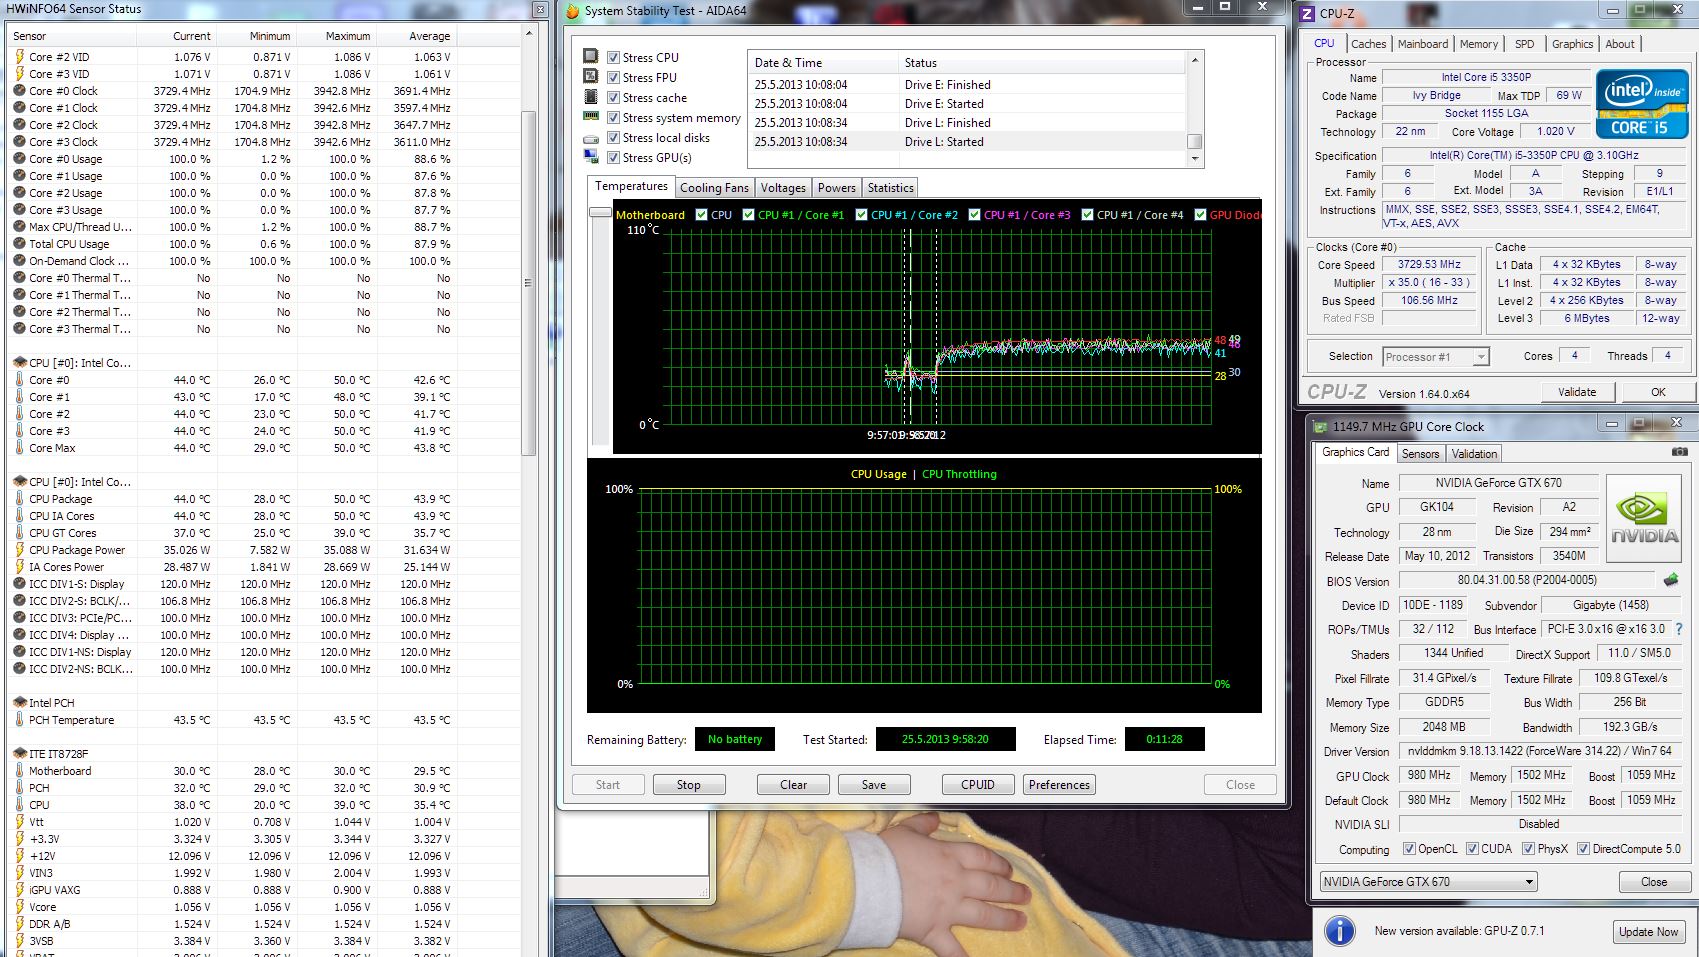Save BIOS using green arrow chip icon
The width and height of the screenshot is (1699, 957).
[1671, 580]
